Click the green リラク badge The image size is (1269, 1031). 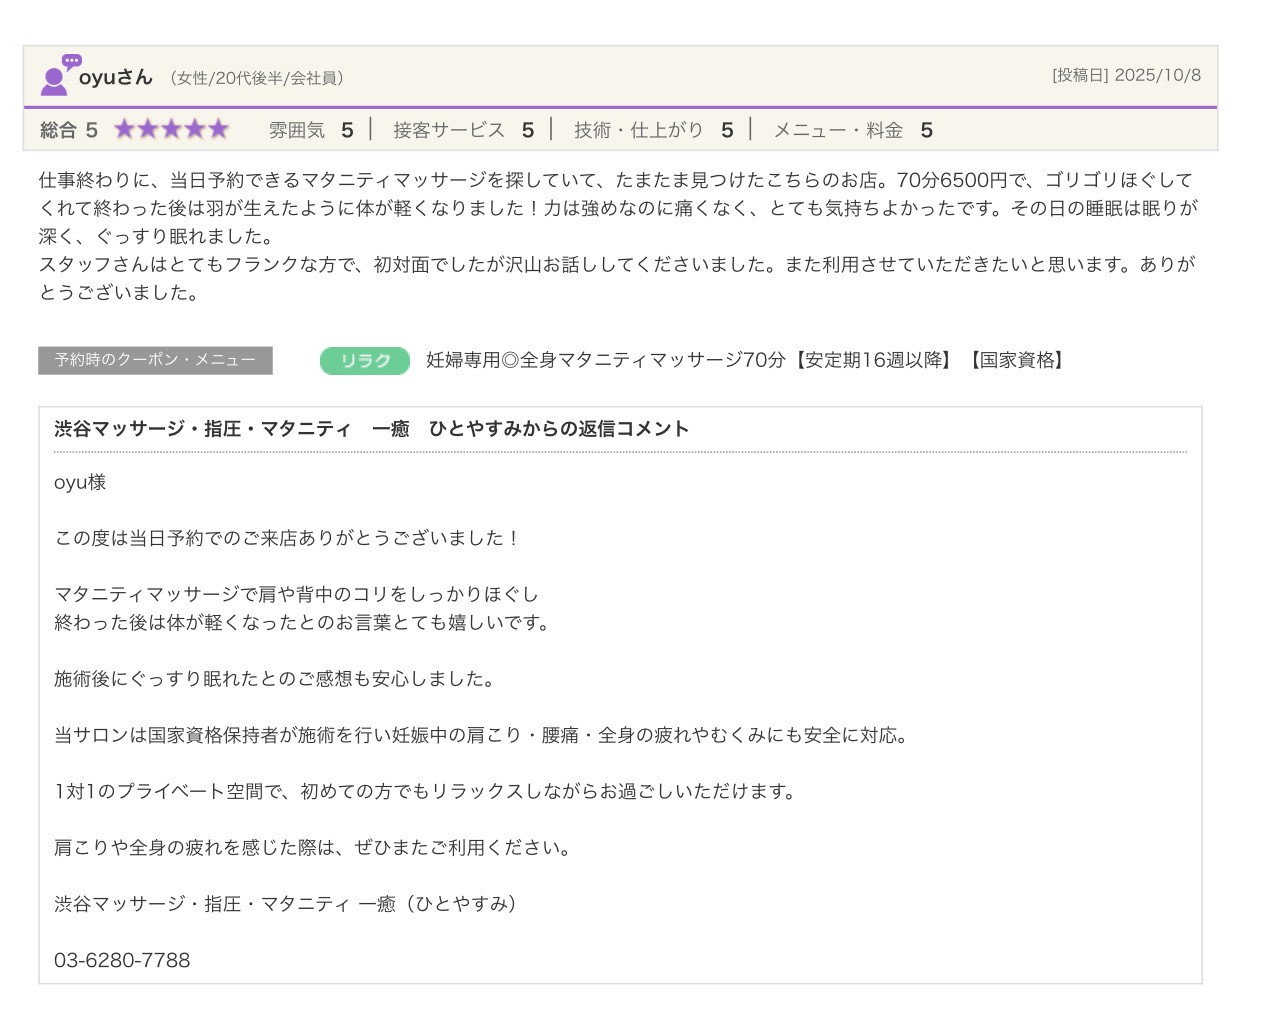point(365,361)
